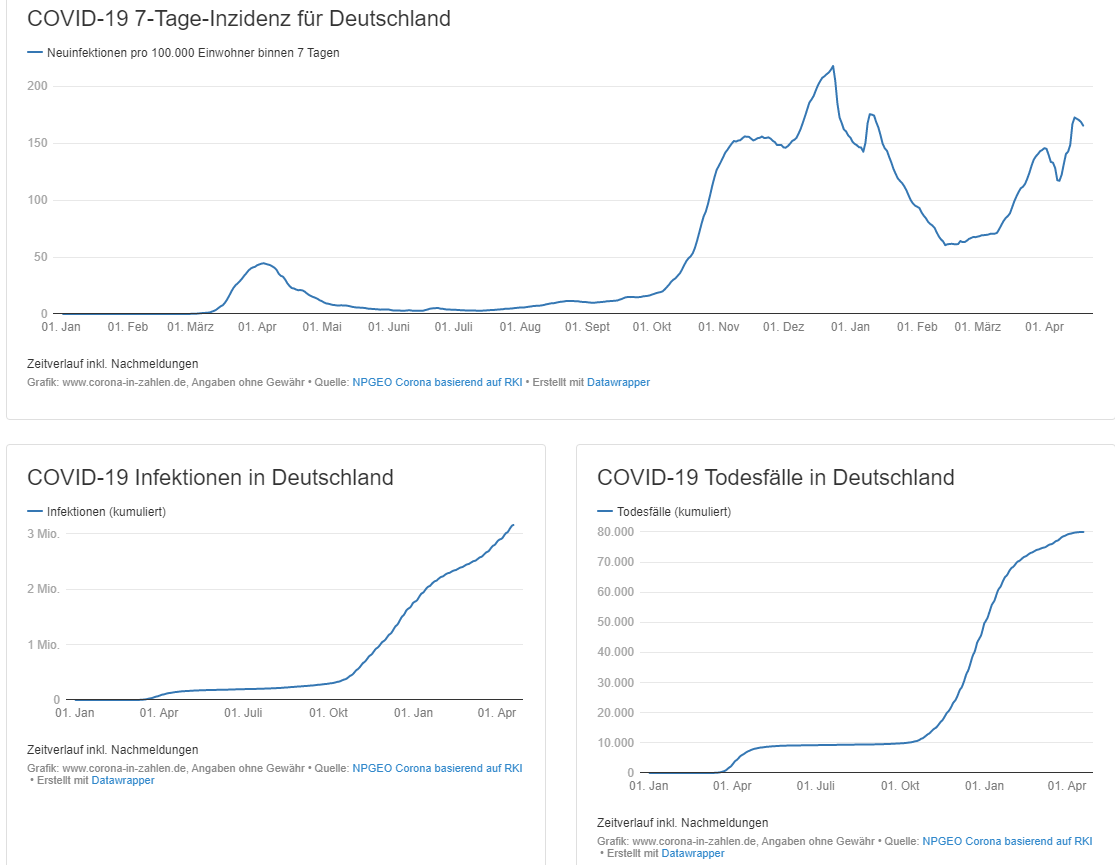Image resolution: width=1115 pixels, height=865 pixels.
Task: Open Datawrapper link in the Todesfälle footer
Action: pyautogui.click(x=692, y=853)
